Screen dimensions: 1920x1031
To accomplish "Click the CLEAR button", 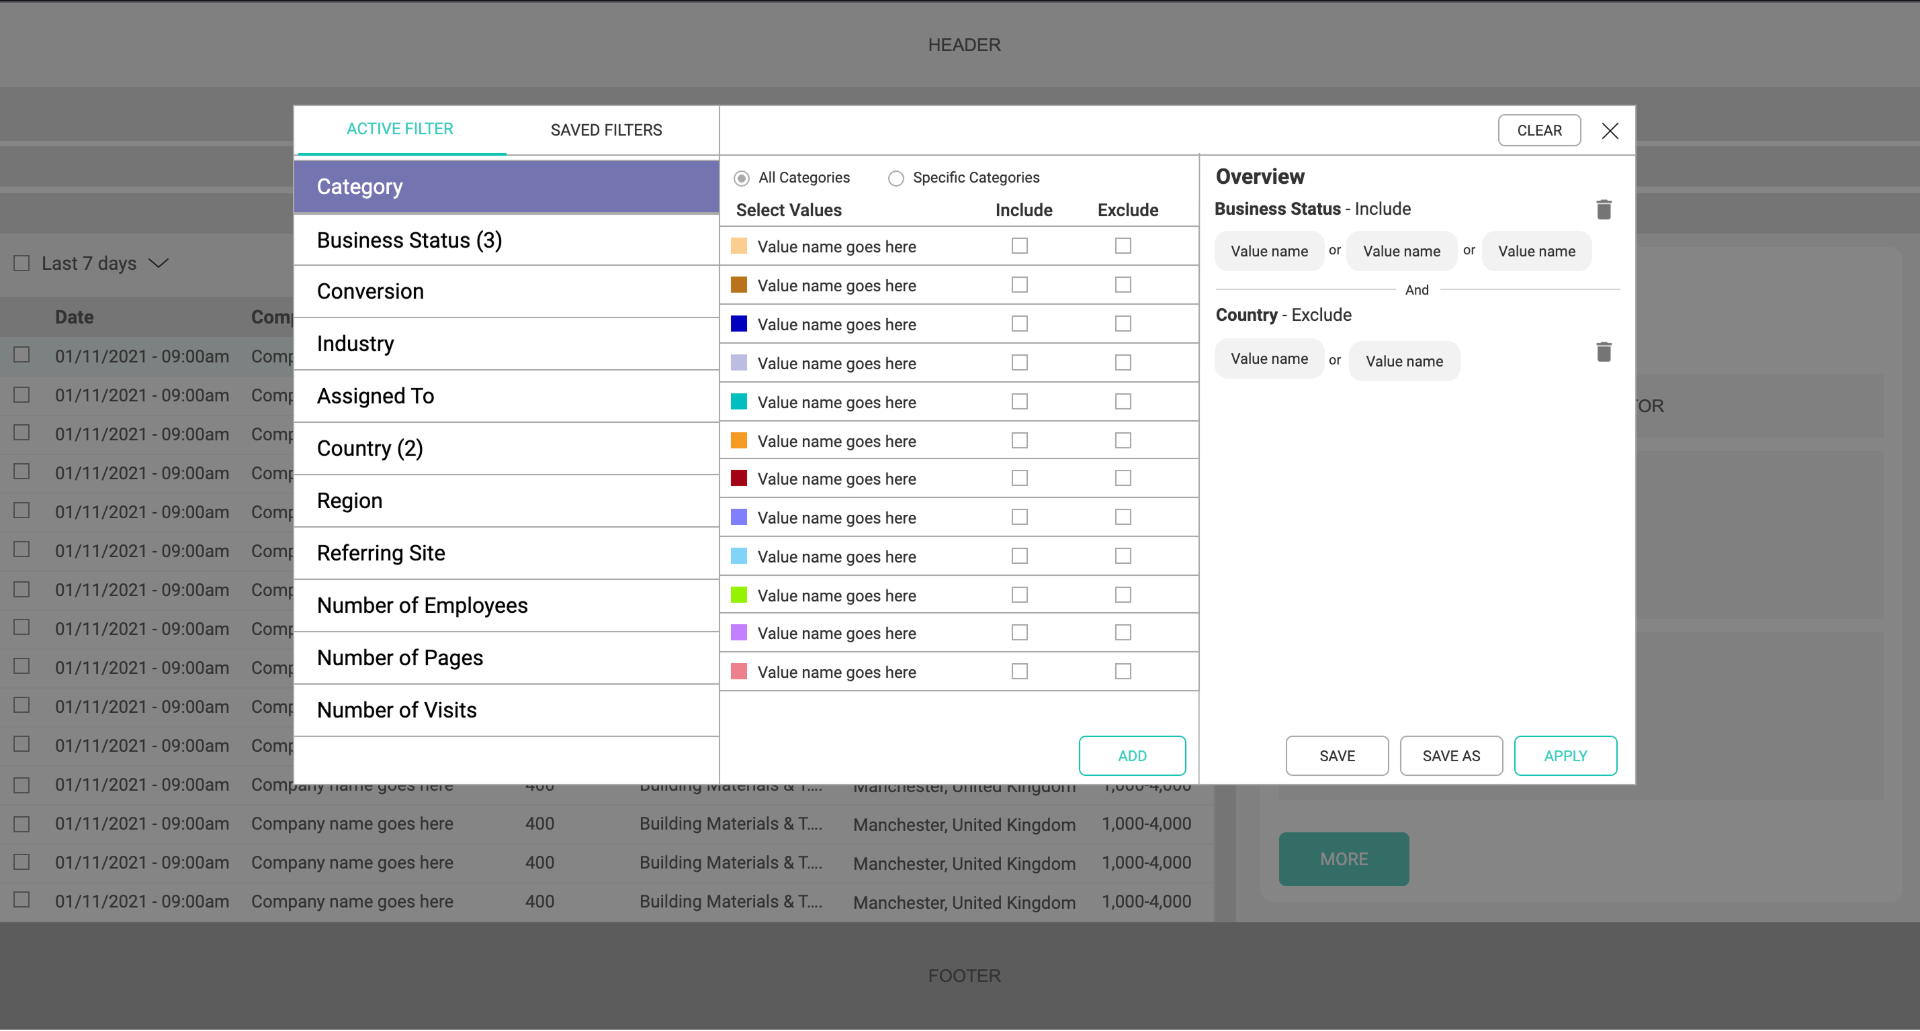I will (1539, 131).
